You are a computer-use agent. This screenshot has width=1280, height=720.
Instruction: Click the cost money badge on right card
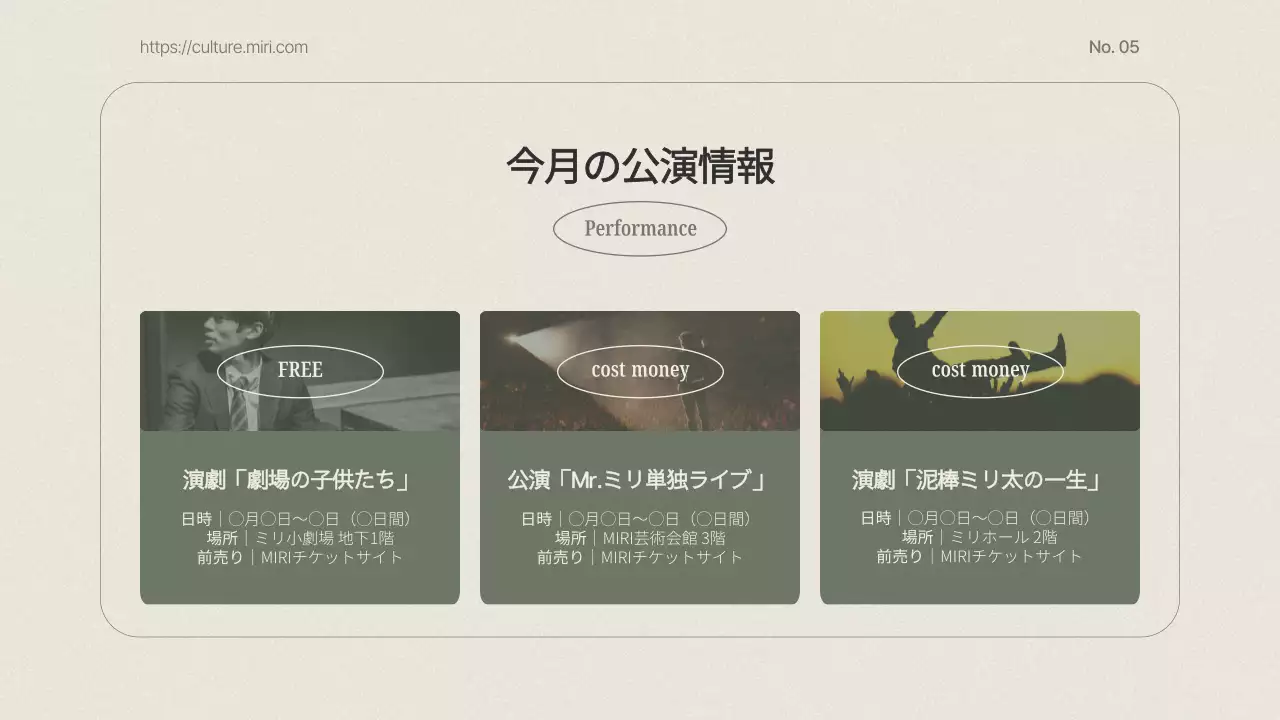pyautogui.click(x=980, y=370)
